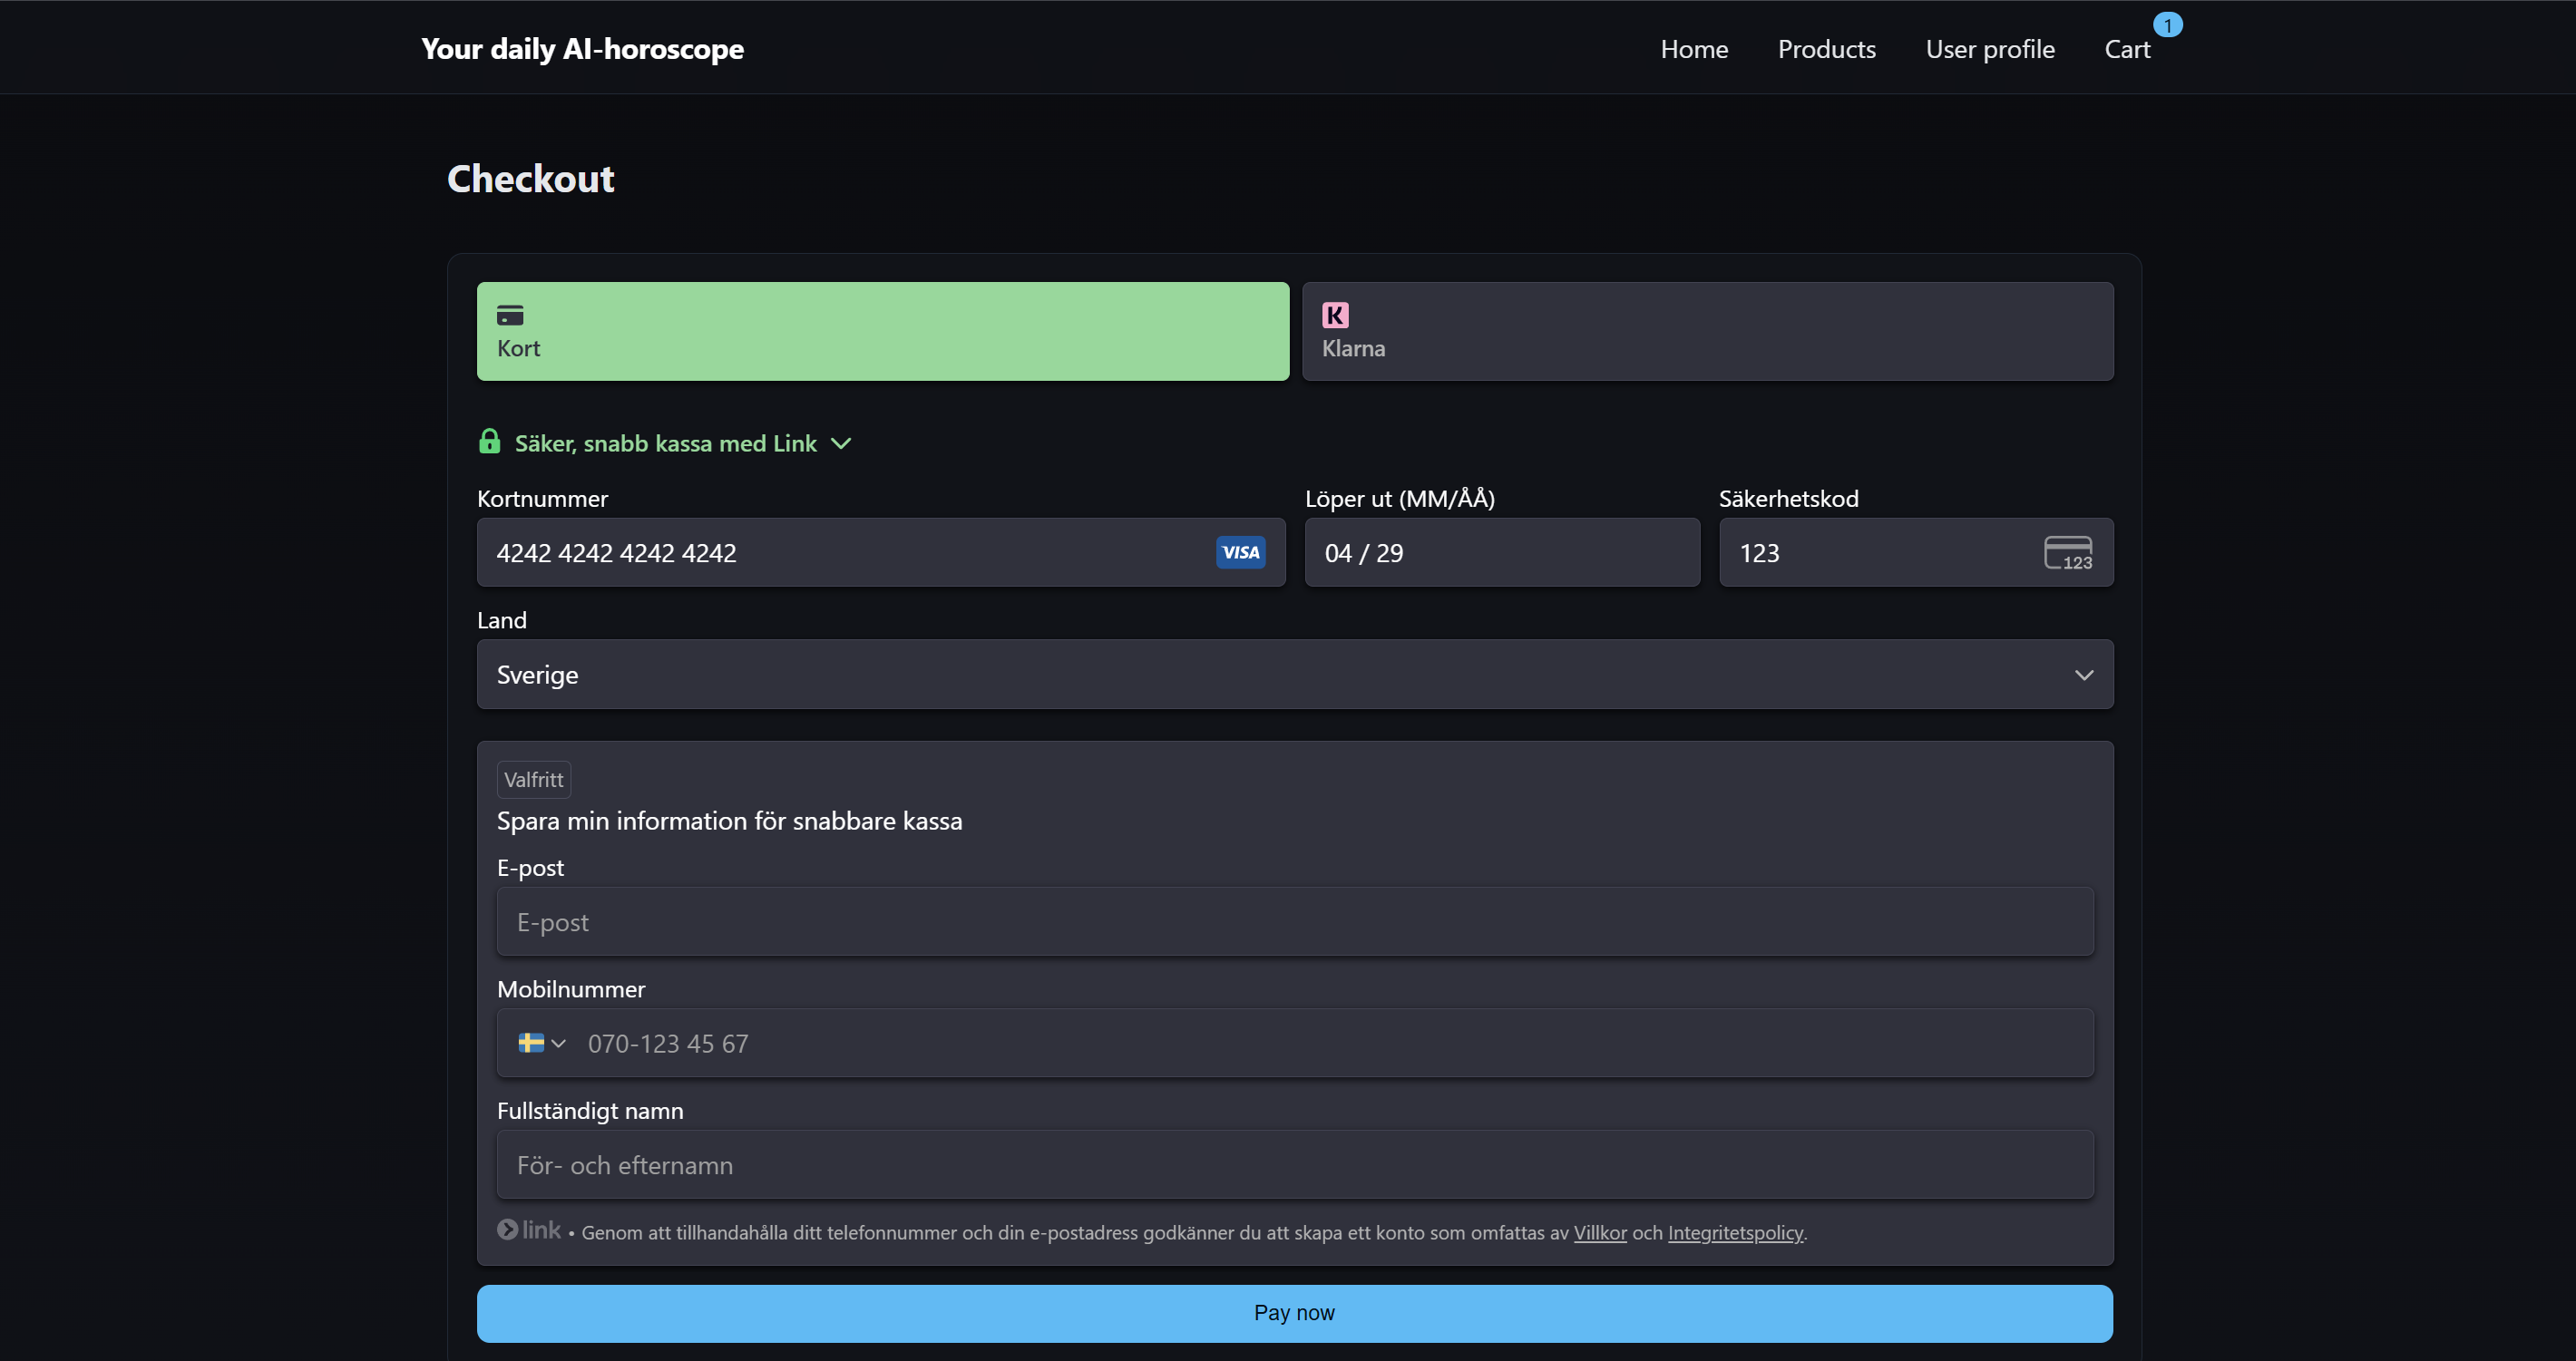Click the cart badge showing 1
This screenshot has height=1361, width=2576.
[x=2167, y=25]
